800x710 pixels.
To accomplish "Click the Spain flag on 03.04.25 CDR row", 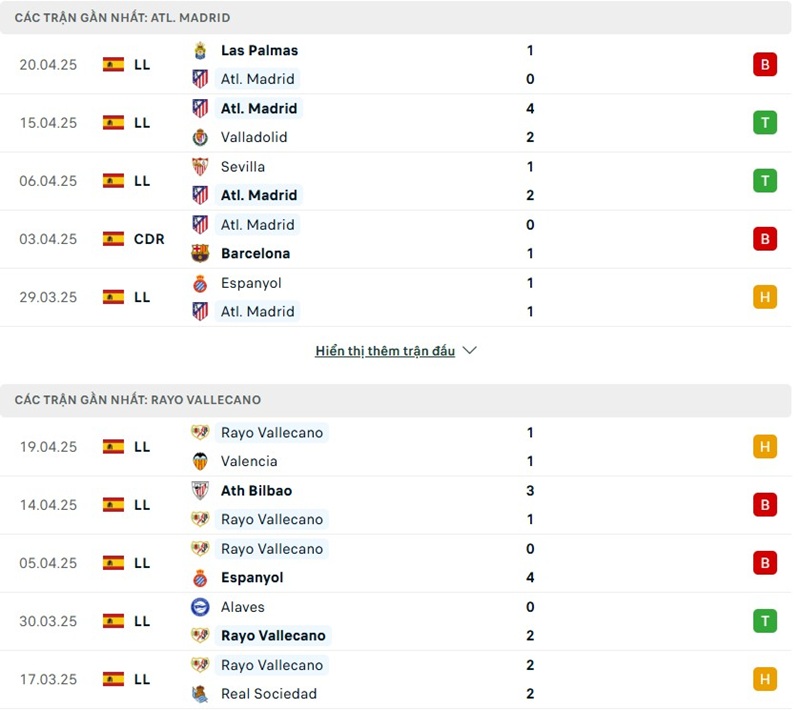I will [x=113, y=239].
